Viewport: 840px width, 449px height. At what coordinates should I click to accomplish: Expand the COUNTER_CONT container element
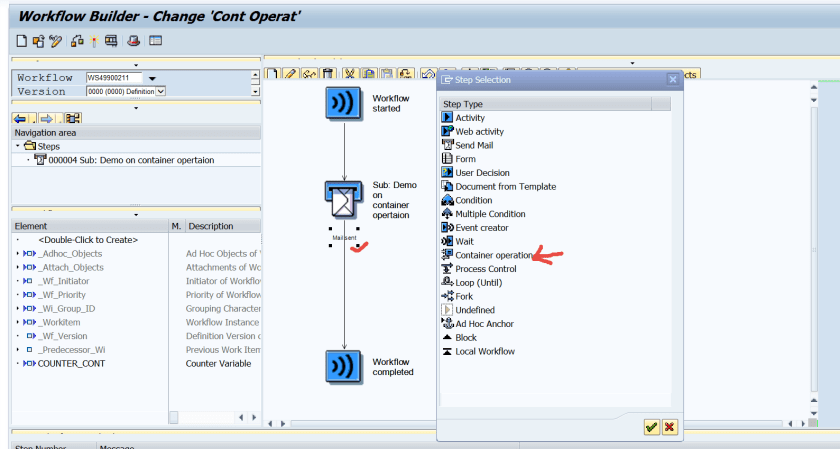click(18, 363)
